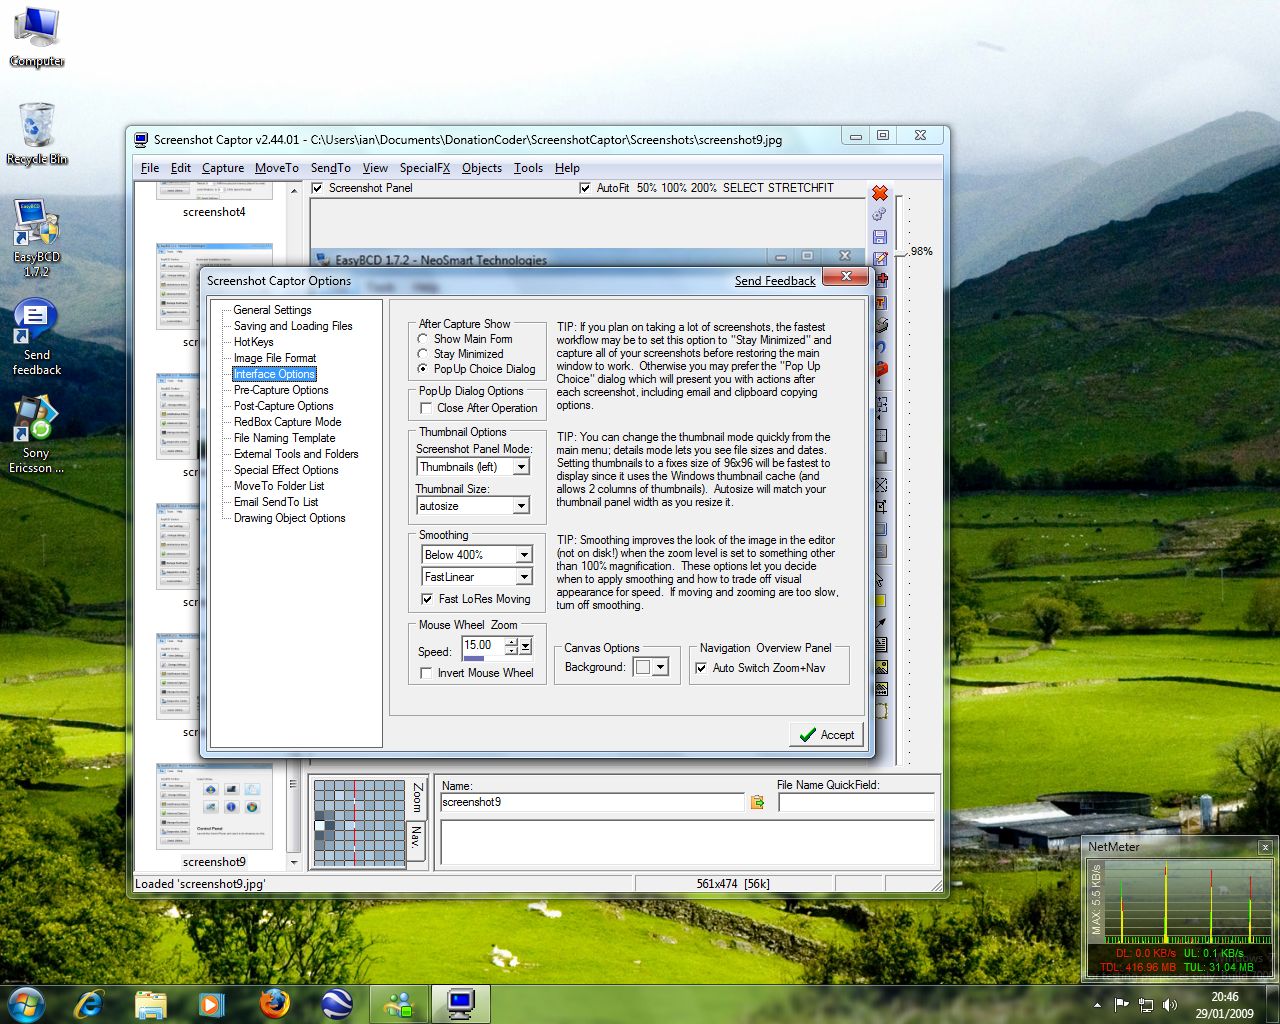Click the printer icon in side toolbar
Viewport: 1280px width, 1024px height.
tap(881, 324)
